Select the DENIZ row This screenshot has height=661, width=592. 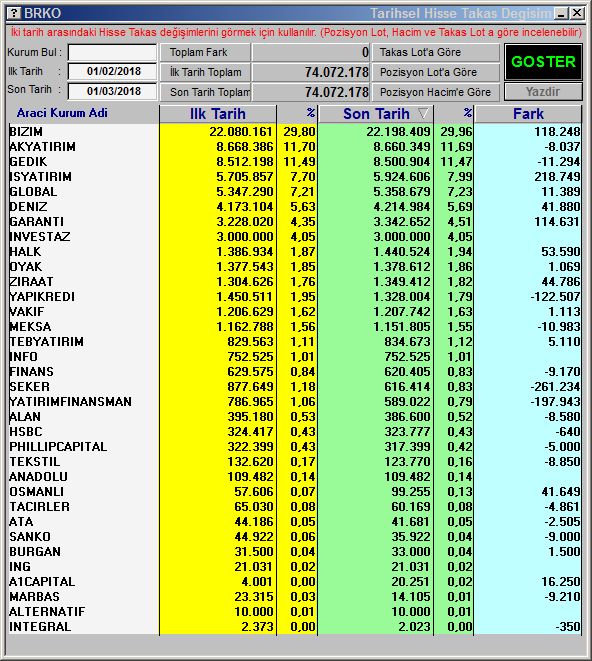(x=295, y=207)
